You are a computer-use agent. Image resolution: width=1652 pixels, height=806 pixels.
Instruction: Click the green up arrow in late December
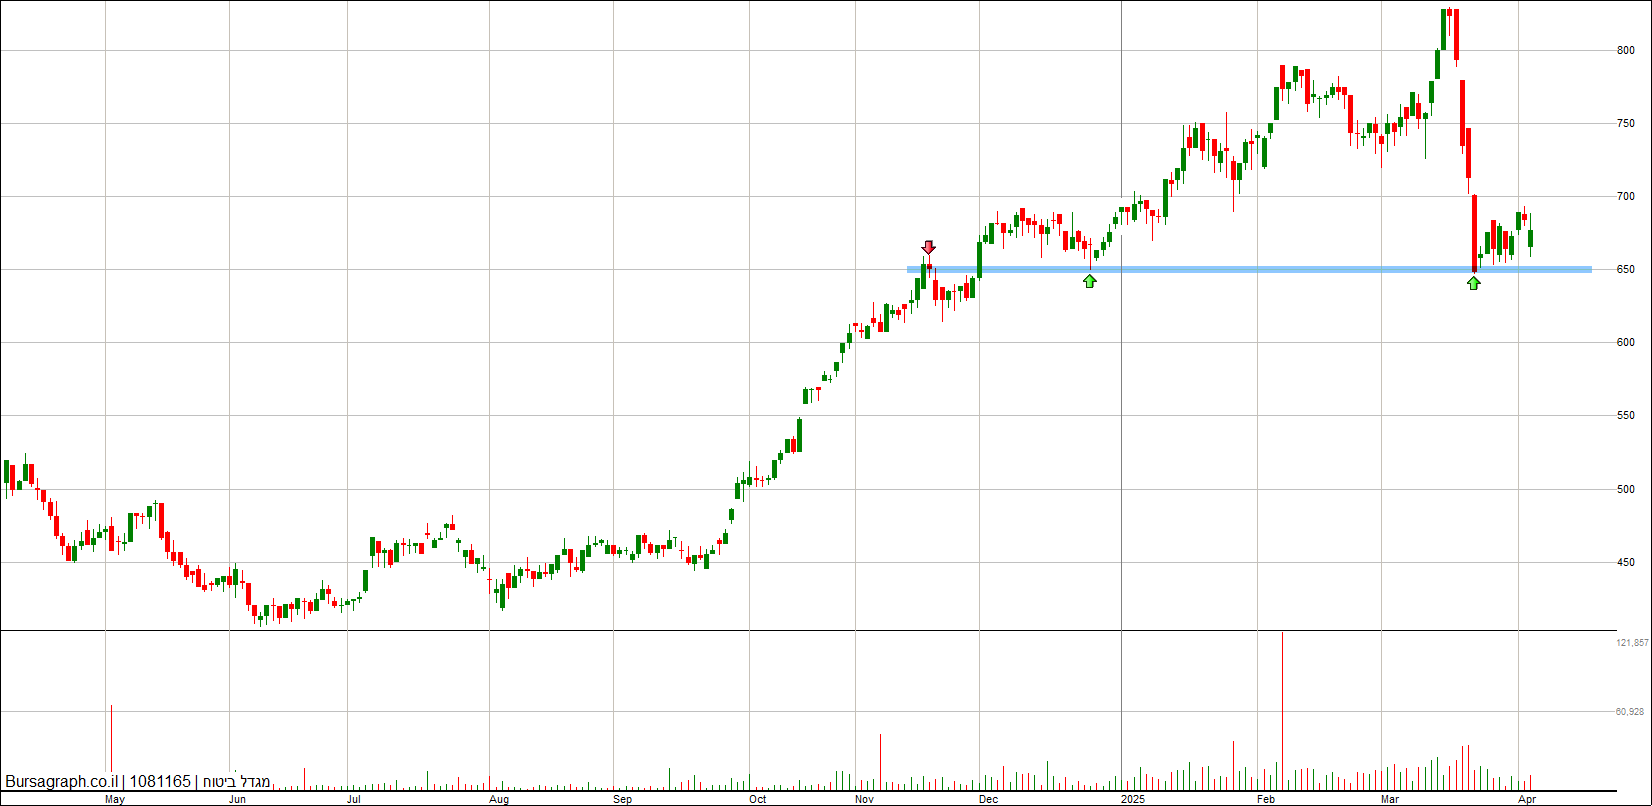[x=1089, y=281]
